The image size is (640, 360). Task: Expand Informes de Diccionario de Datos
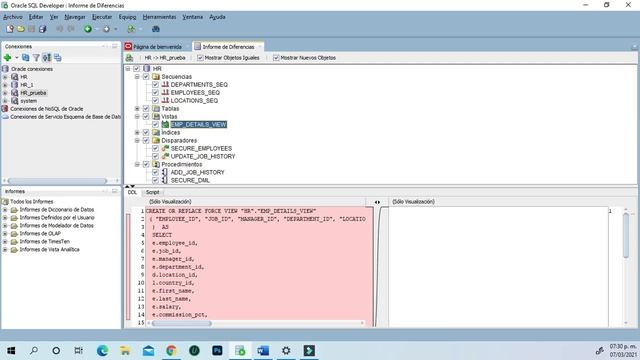5,210
